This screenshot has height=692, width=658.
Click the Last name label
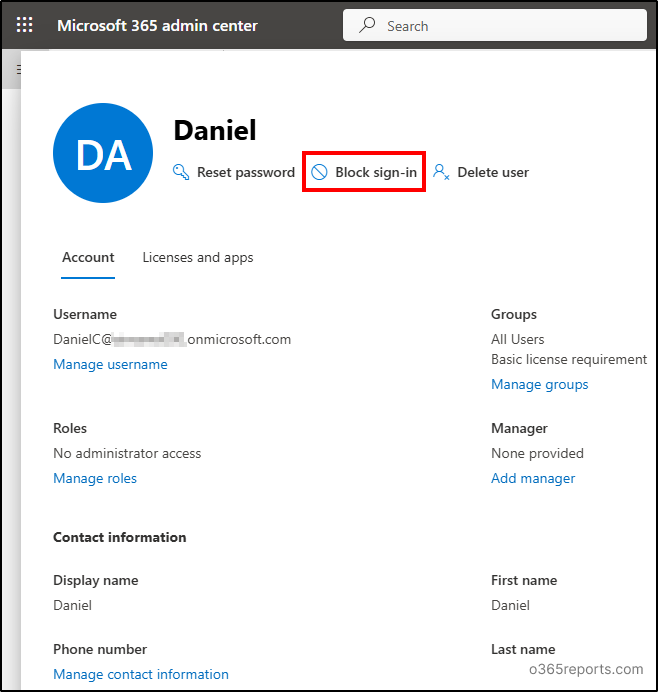coord(523,649)
